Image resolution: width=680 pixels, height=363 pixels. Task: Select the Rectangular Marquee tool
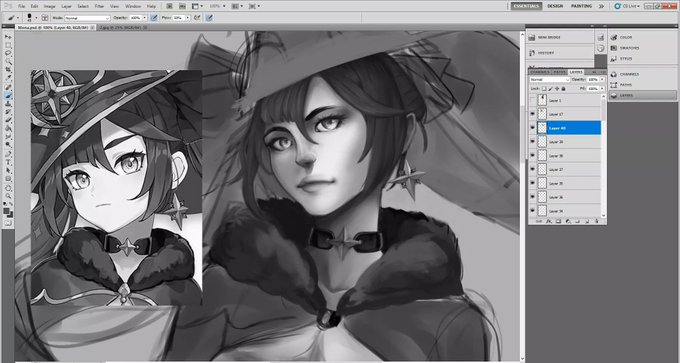pyautogui.click(x=8, y=45)
